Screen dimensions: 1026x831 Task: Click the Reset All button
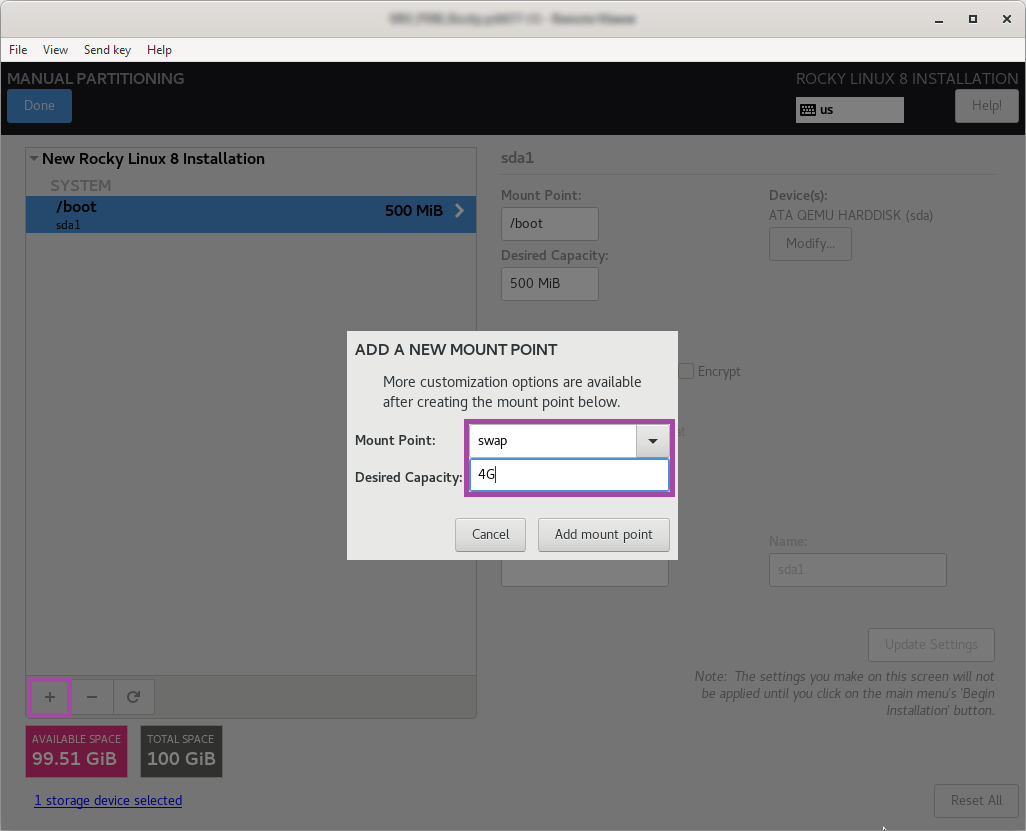tap(976, 801)
